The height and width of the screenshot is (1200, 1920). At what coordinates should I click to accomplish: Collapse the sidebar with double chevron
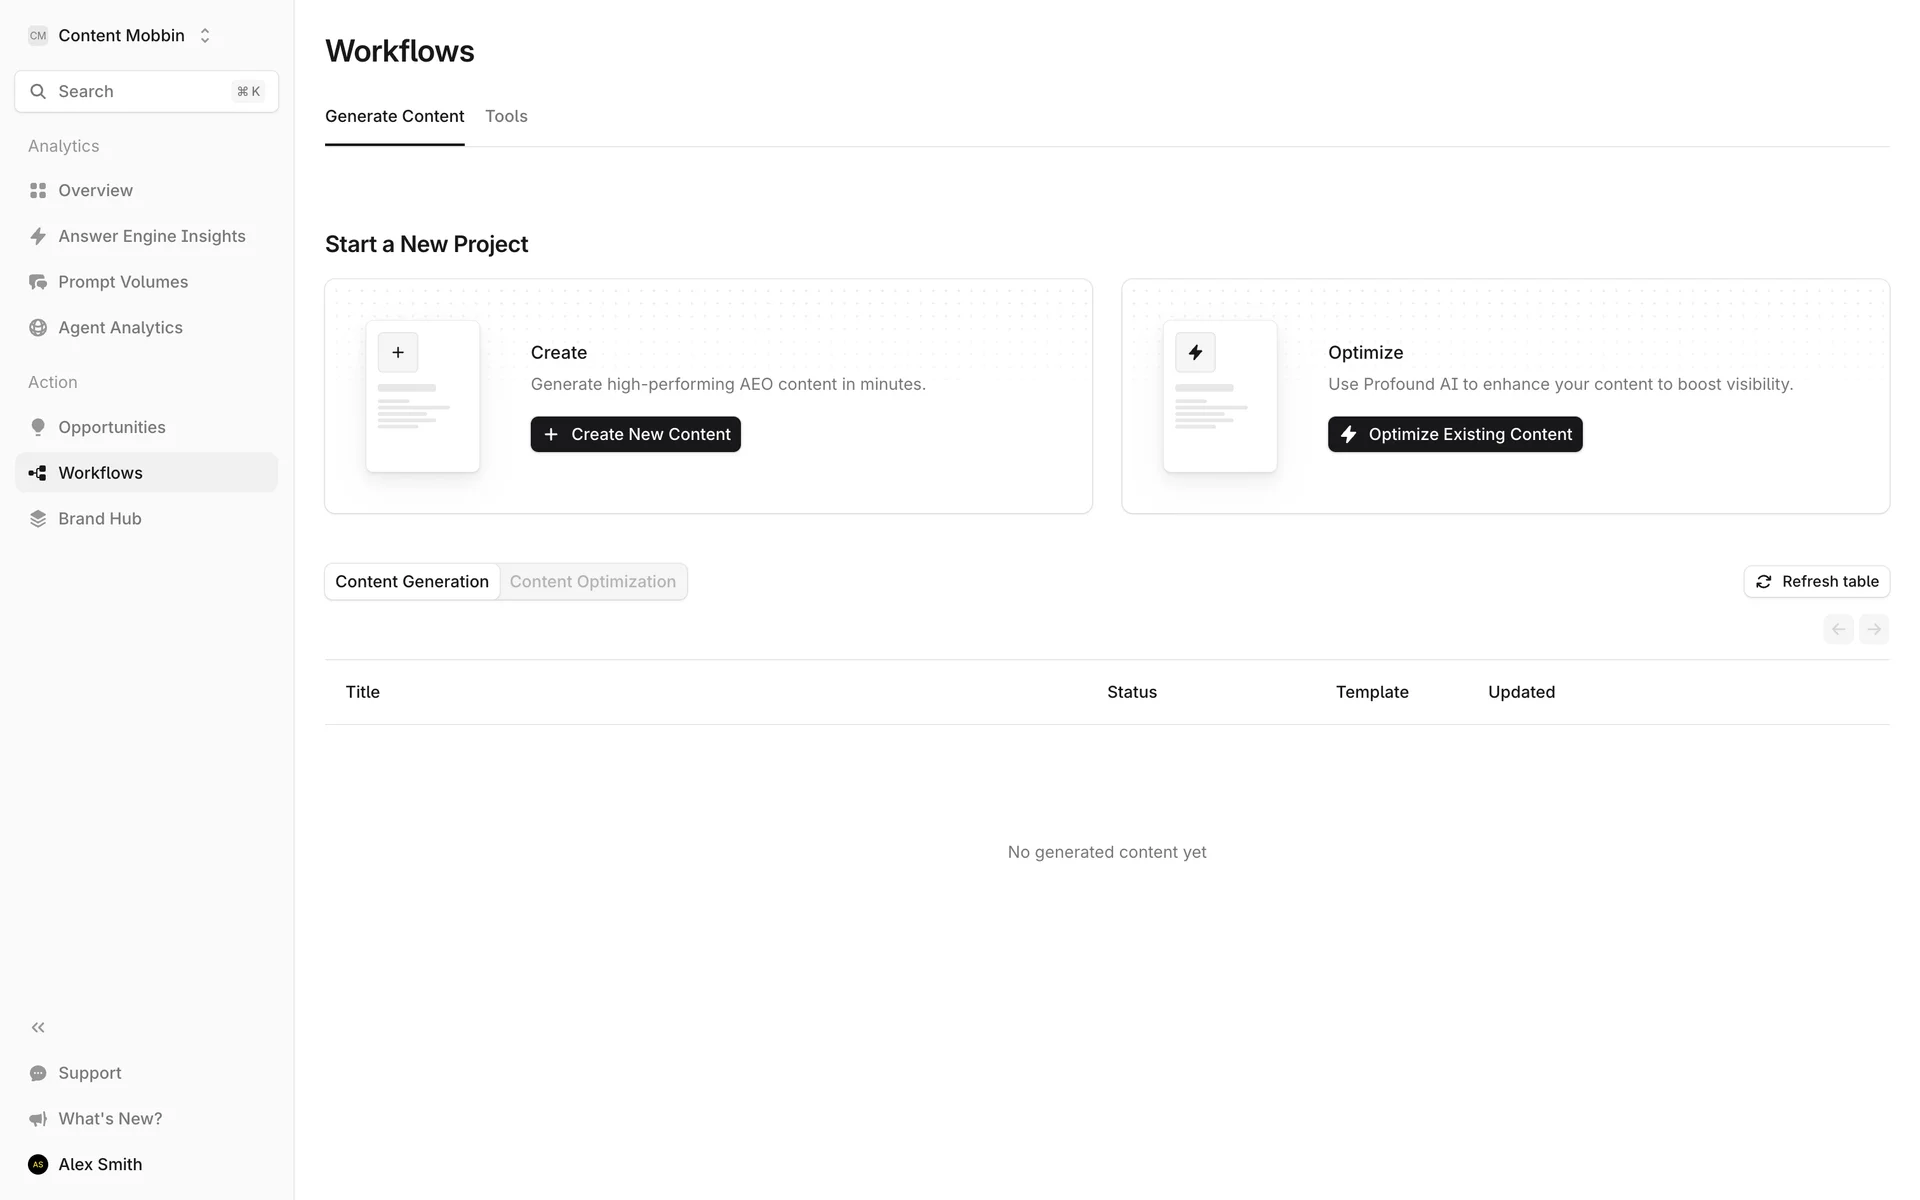coord(38,1027)
